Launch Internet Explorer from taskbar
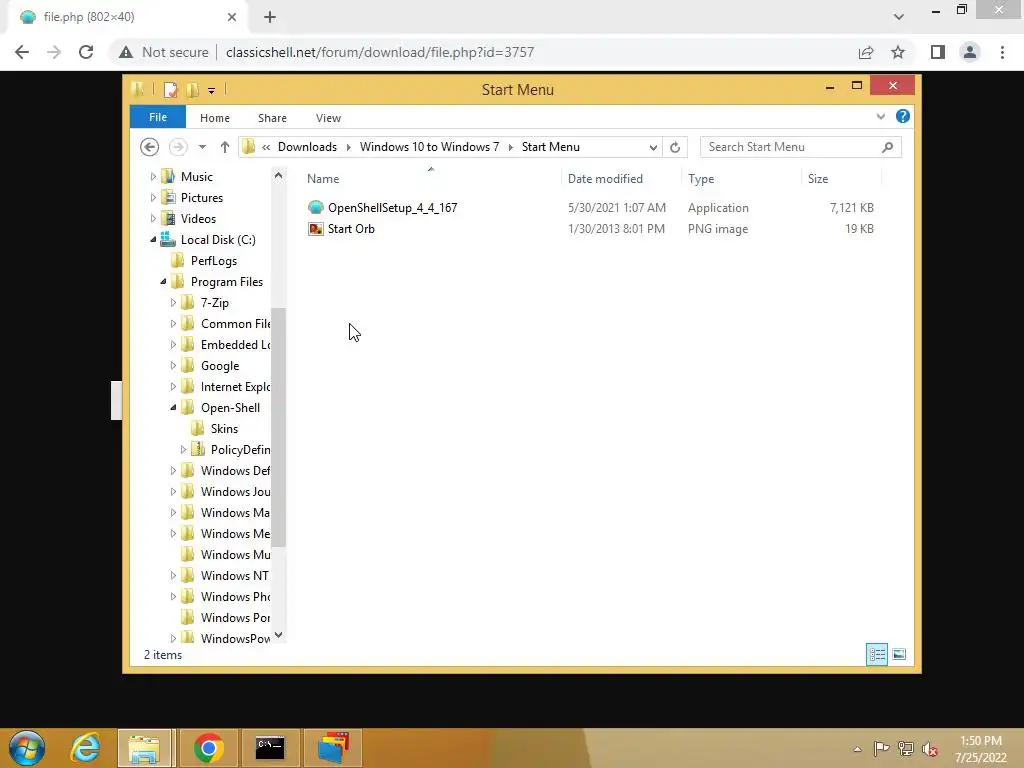Viewport: 1024px width, 768px height. click(86, 748)
